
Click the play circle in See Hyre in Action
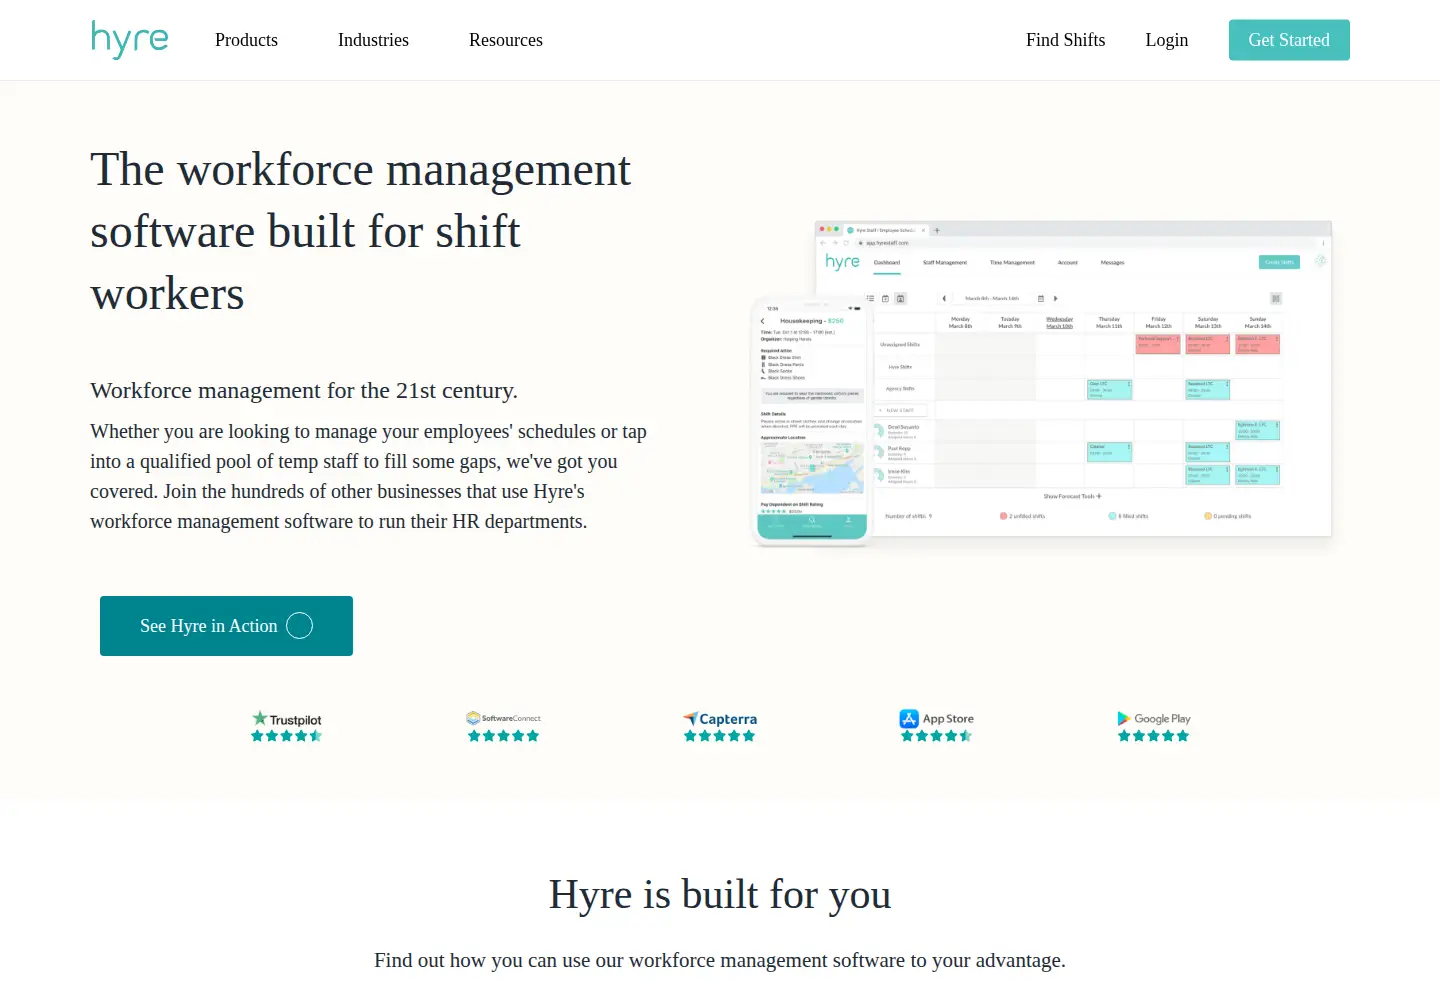(300, 626)
